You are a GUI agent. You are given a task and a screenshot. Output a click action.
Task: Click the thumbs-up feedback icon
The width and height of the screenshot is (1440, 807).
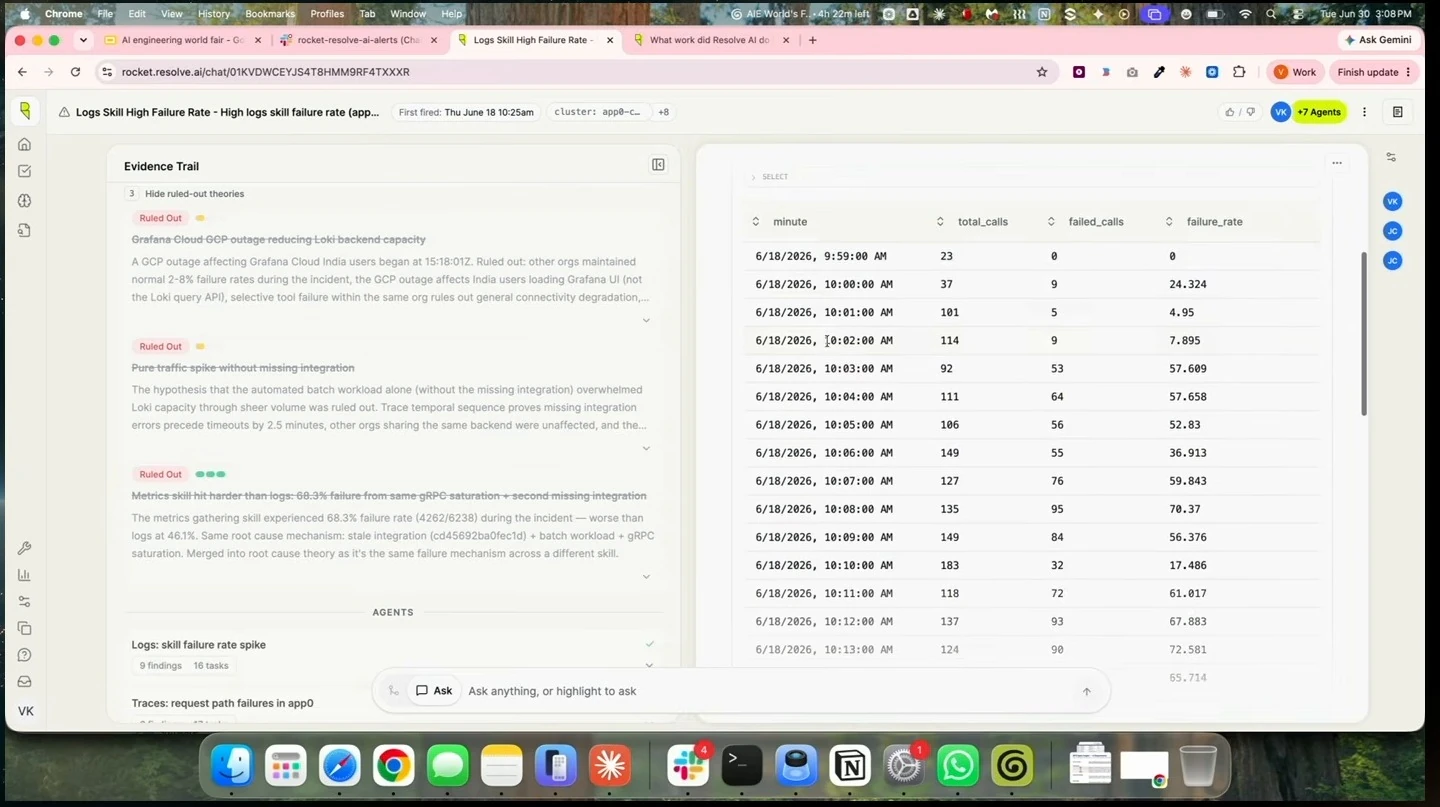tap(1229, 112)
